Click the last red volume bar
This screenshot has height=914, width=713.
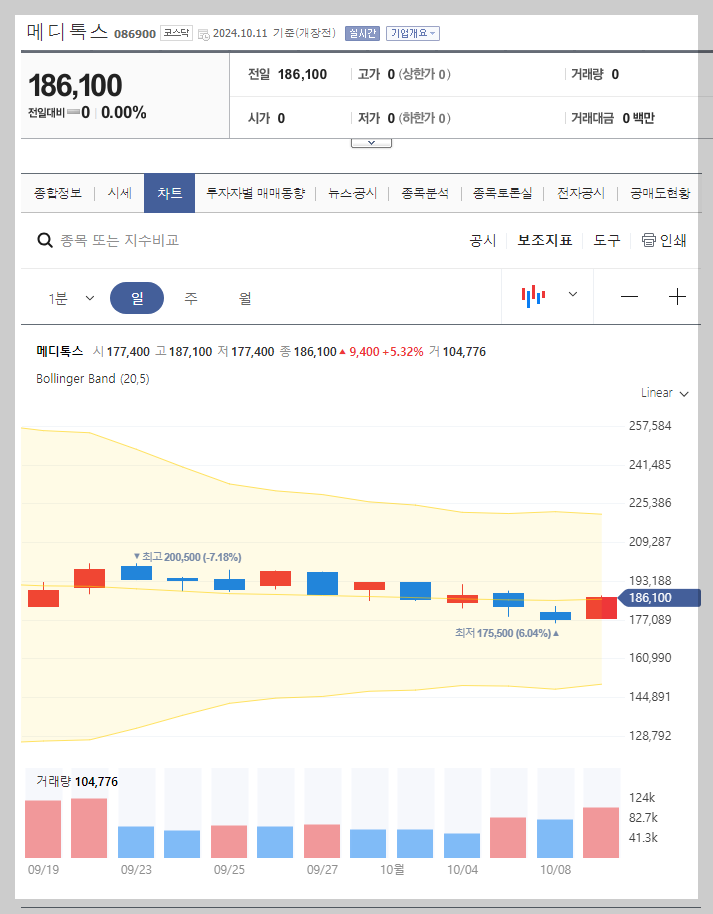600,832
